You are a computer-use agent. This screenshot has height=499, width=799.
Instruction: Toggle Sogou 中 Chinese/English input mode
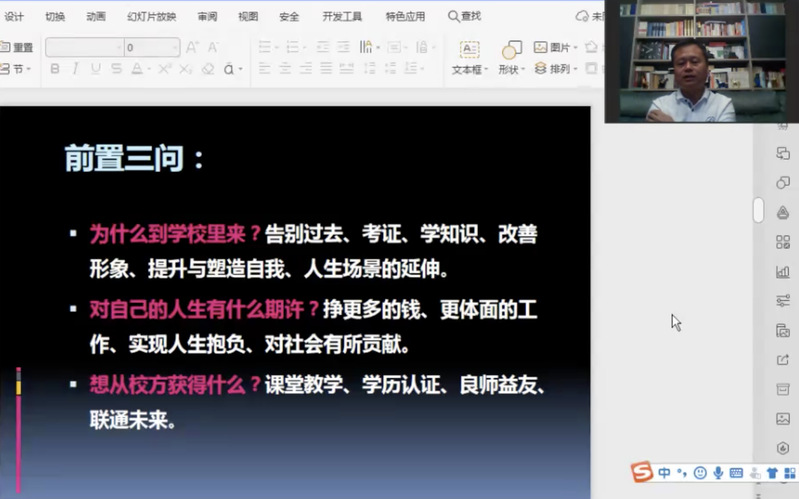(x=664, y=472)
